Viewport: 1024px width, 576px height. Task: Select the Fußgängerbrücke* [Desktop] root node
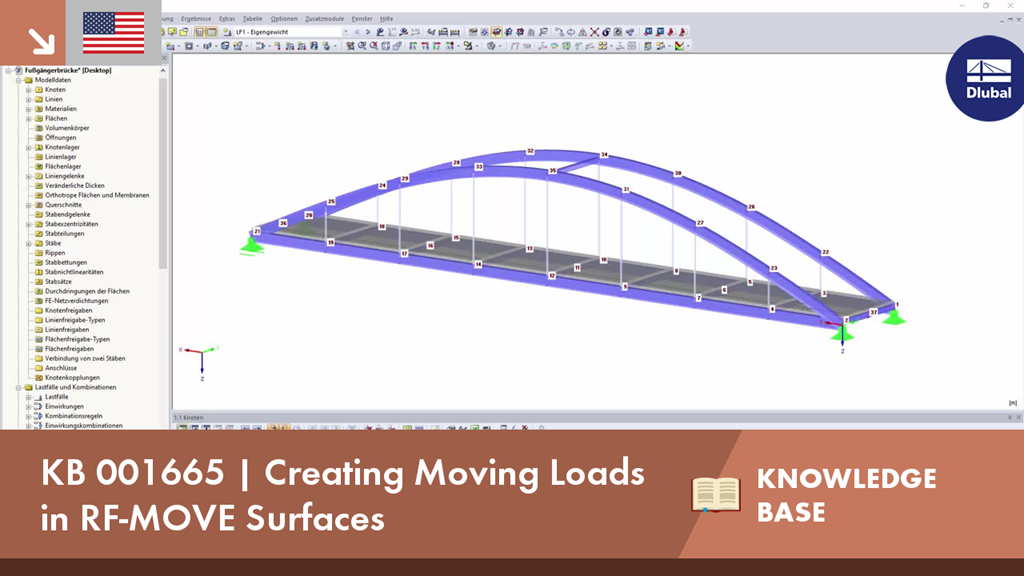(68, 71)
